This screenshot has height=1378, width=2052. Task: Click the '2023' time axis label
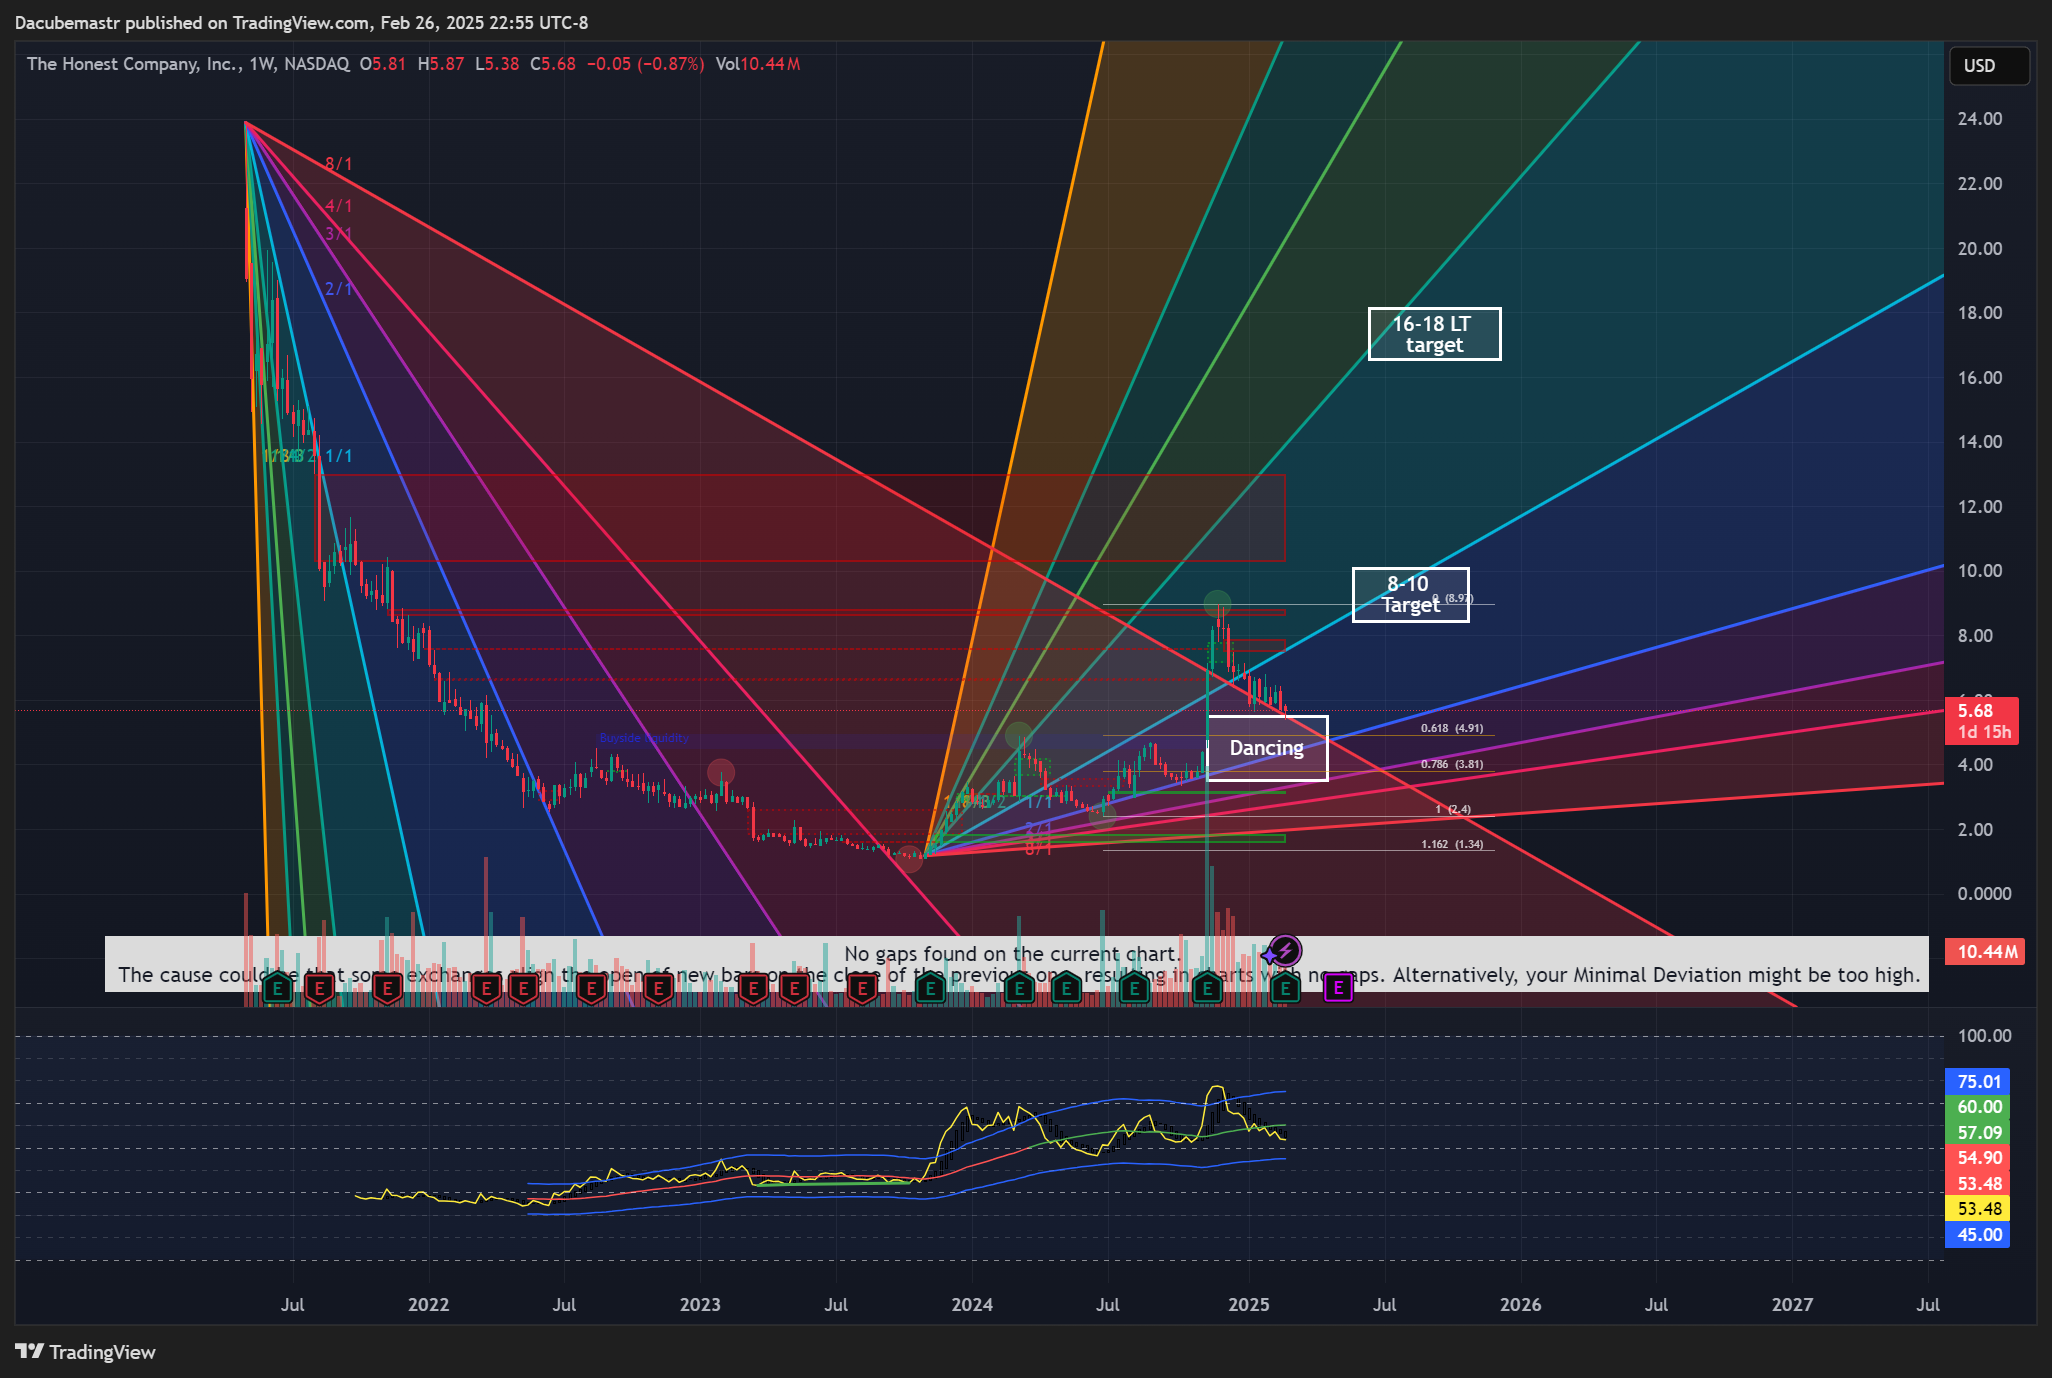(700, 1305)
